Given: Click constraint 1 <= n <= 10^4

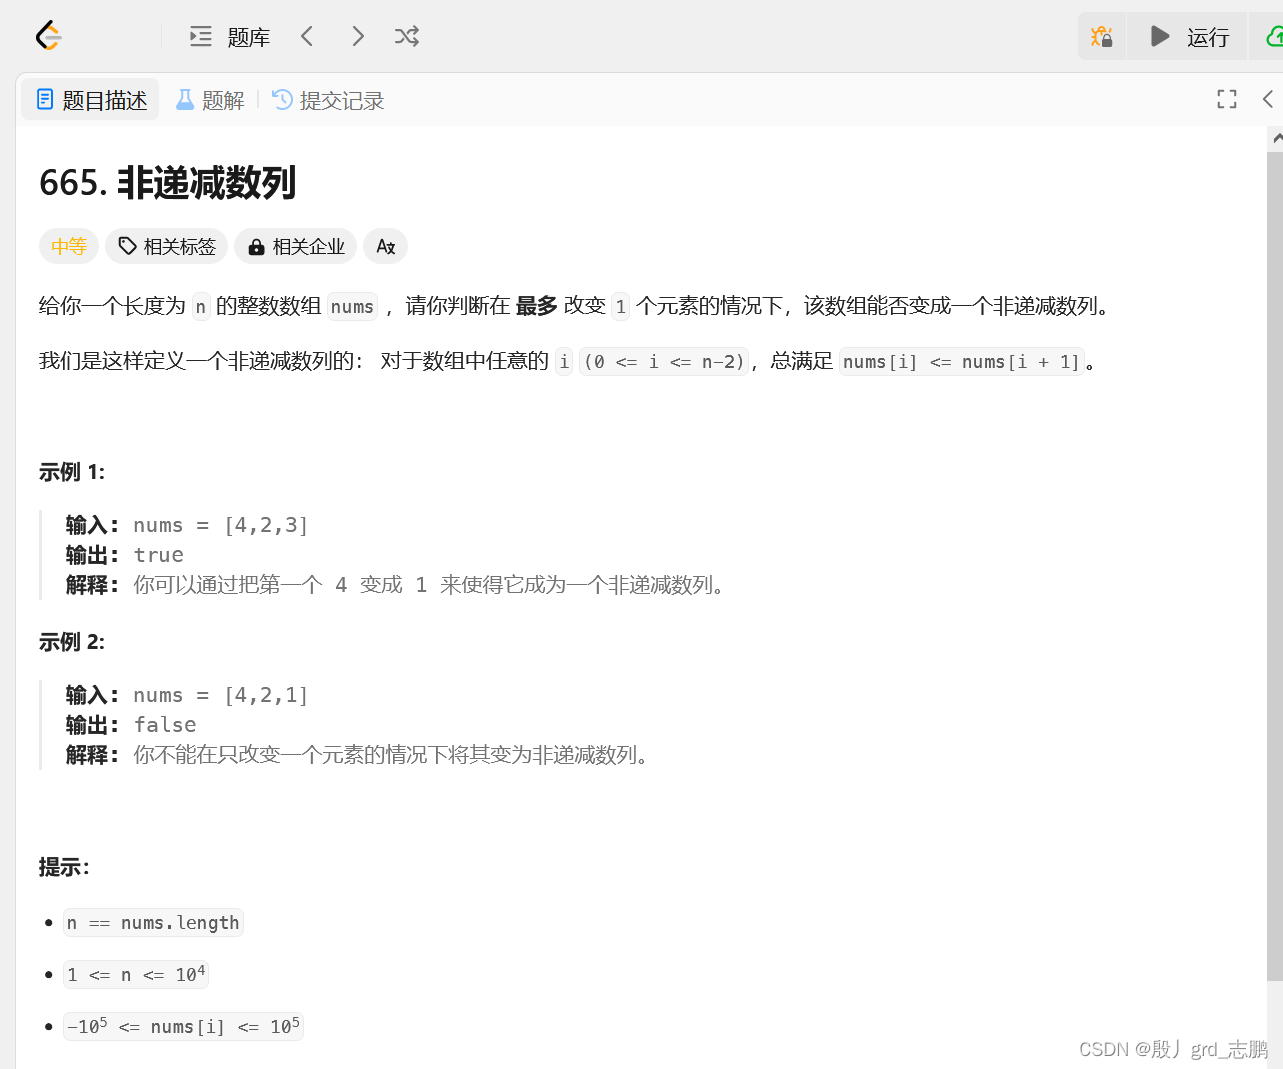Looking at the screenshot, I should 136,974.
